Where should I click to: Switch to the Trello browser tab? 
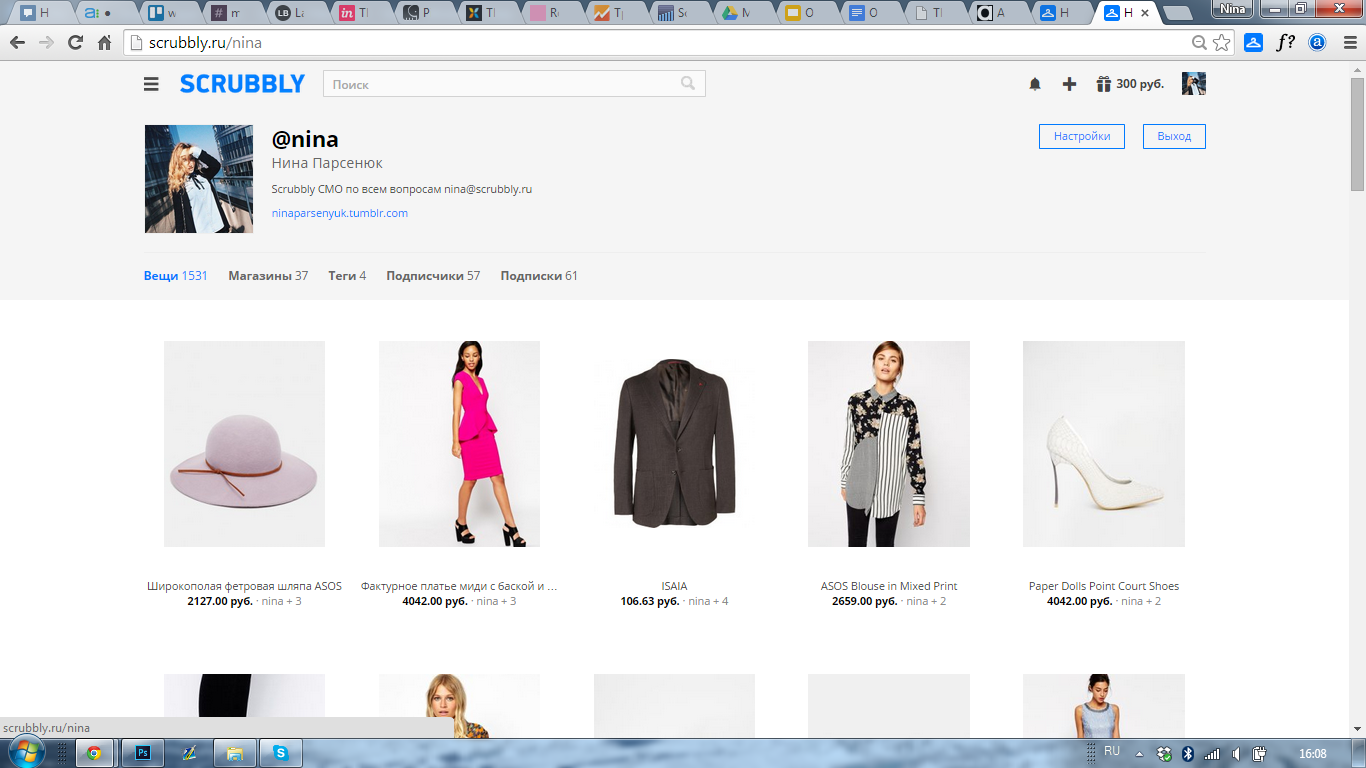pos(160,14)
